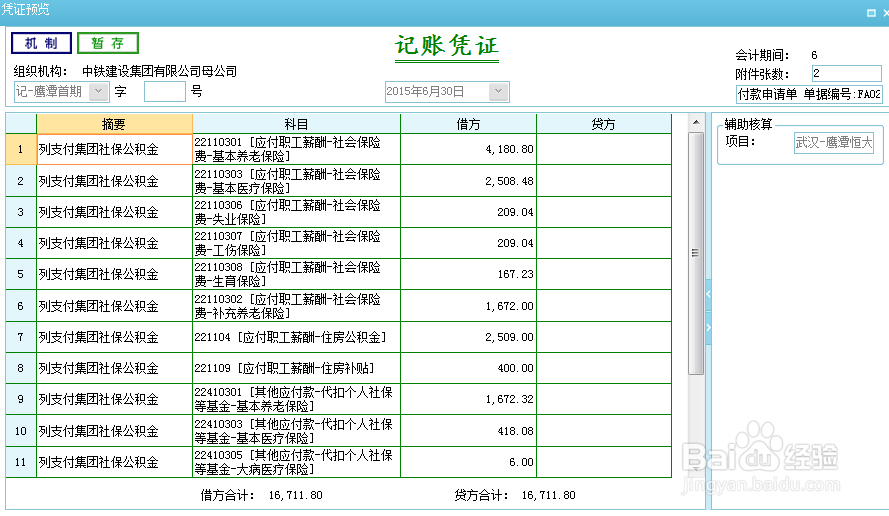Click the voucher number input field
Viewport: 889px width, 516px height.
click(x=164, y=91)
